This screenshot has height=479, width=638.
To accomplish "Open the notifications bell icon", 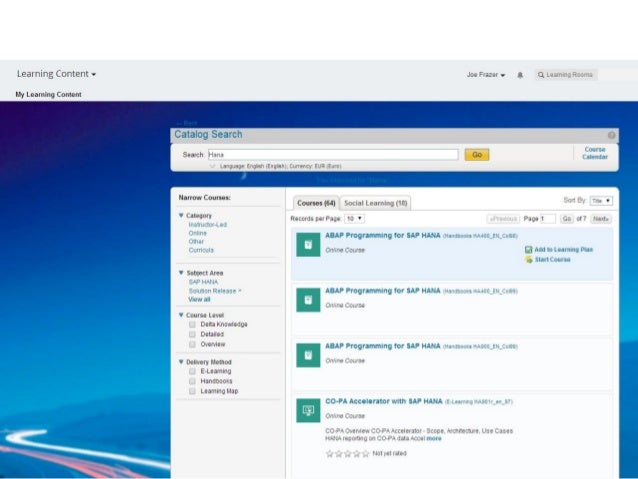I will point(520,75).
